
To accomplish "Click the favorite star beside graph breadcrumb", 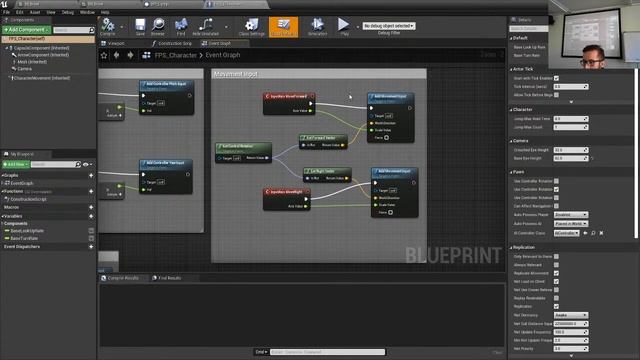I will pos(104,55).
